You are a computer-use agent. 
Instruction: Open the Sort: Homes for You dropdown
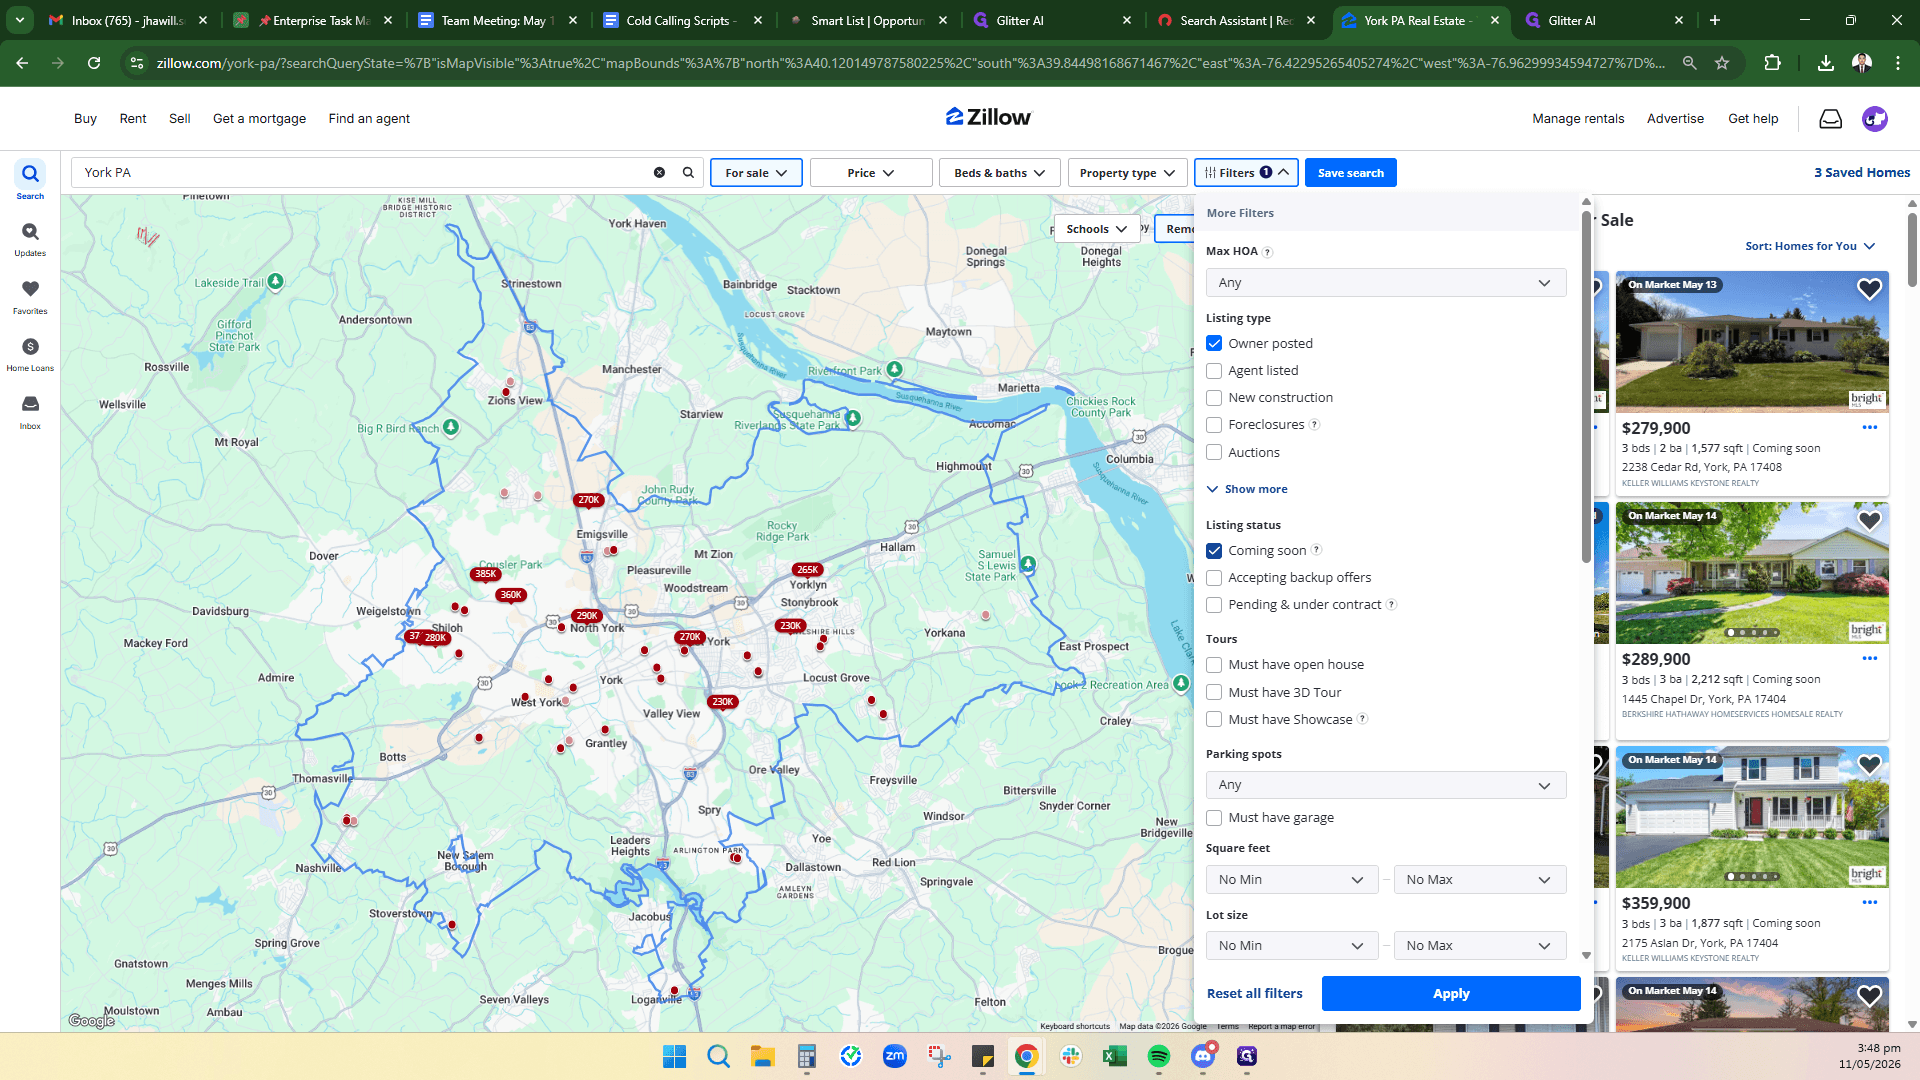pos(1810,246)
